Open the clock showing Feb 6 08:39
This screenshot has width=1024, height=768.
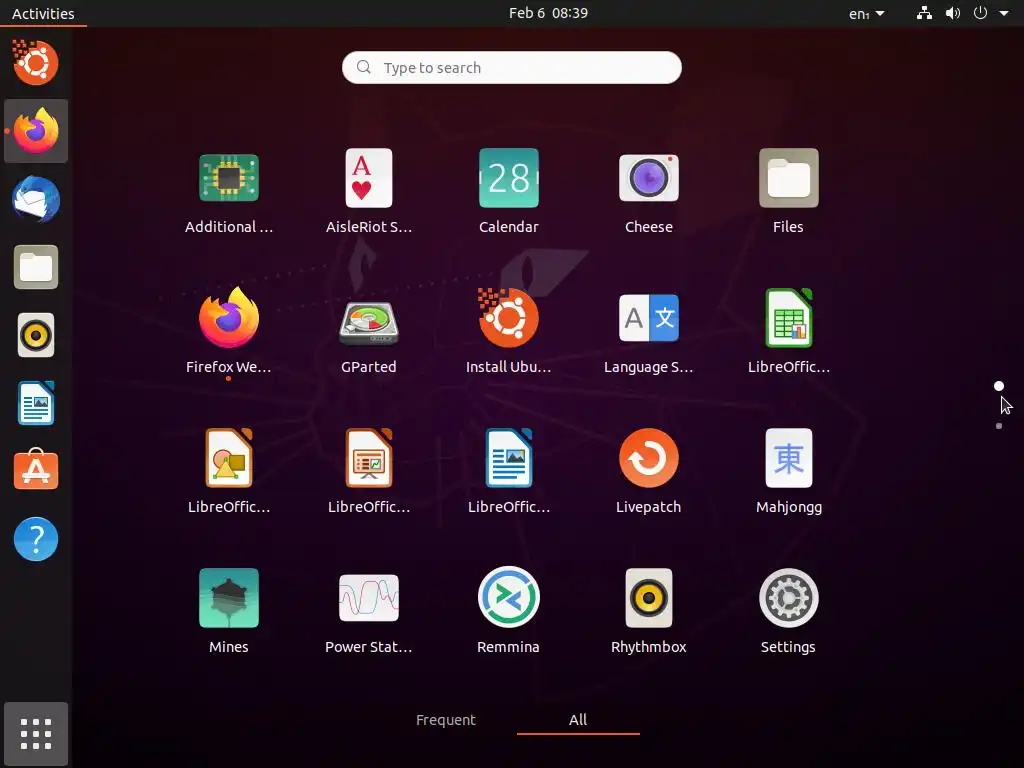(x=549, y=13)
